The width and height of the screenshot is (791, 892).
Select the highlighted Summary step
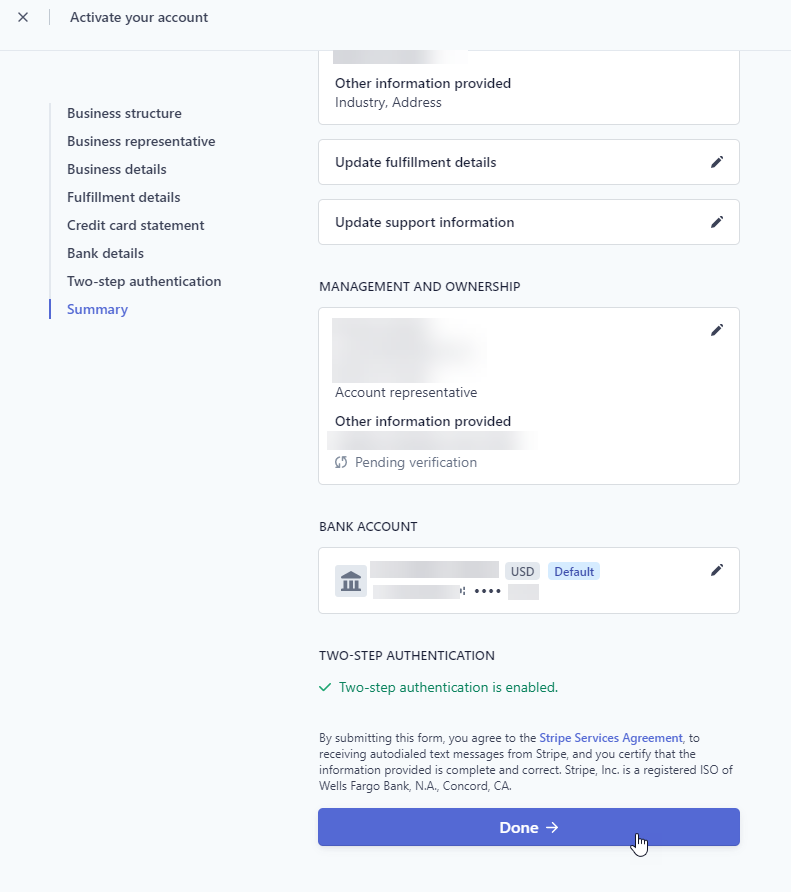(x=97, y=309)
